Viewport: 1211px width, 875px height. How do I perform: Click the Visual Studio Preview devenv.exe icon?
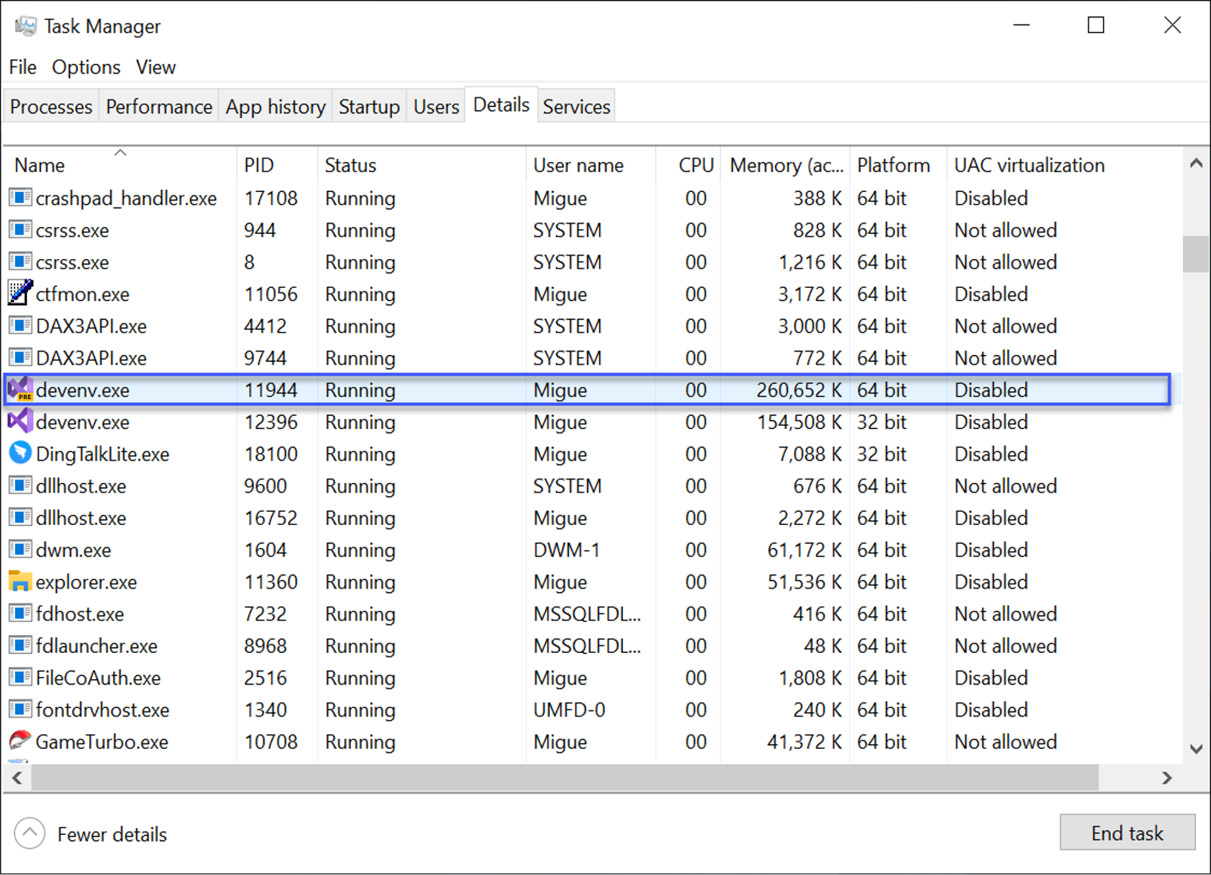(x=19, y=390)
